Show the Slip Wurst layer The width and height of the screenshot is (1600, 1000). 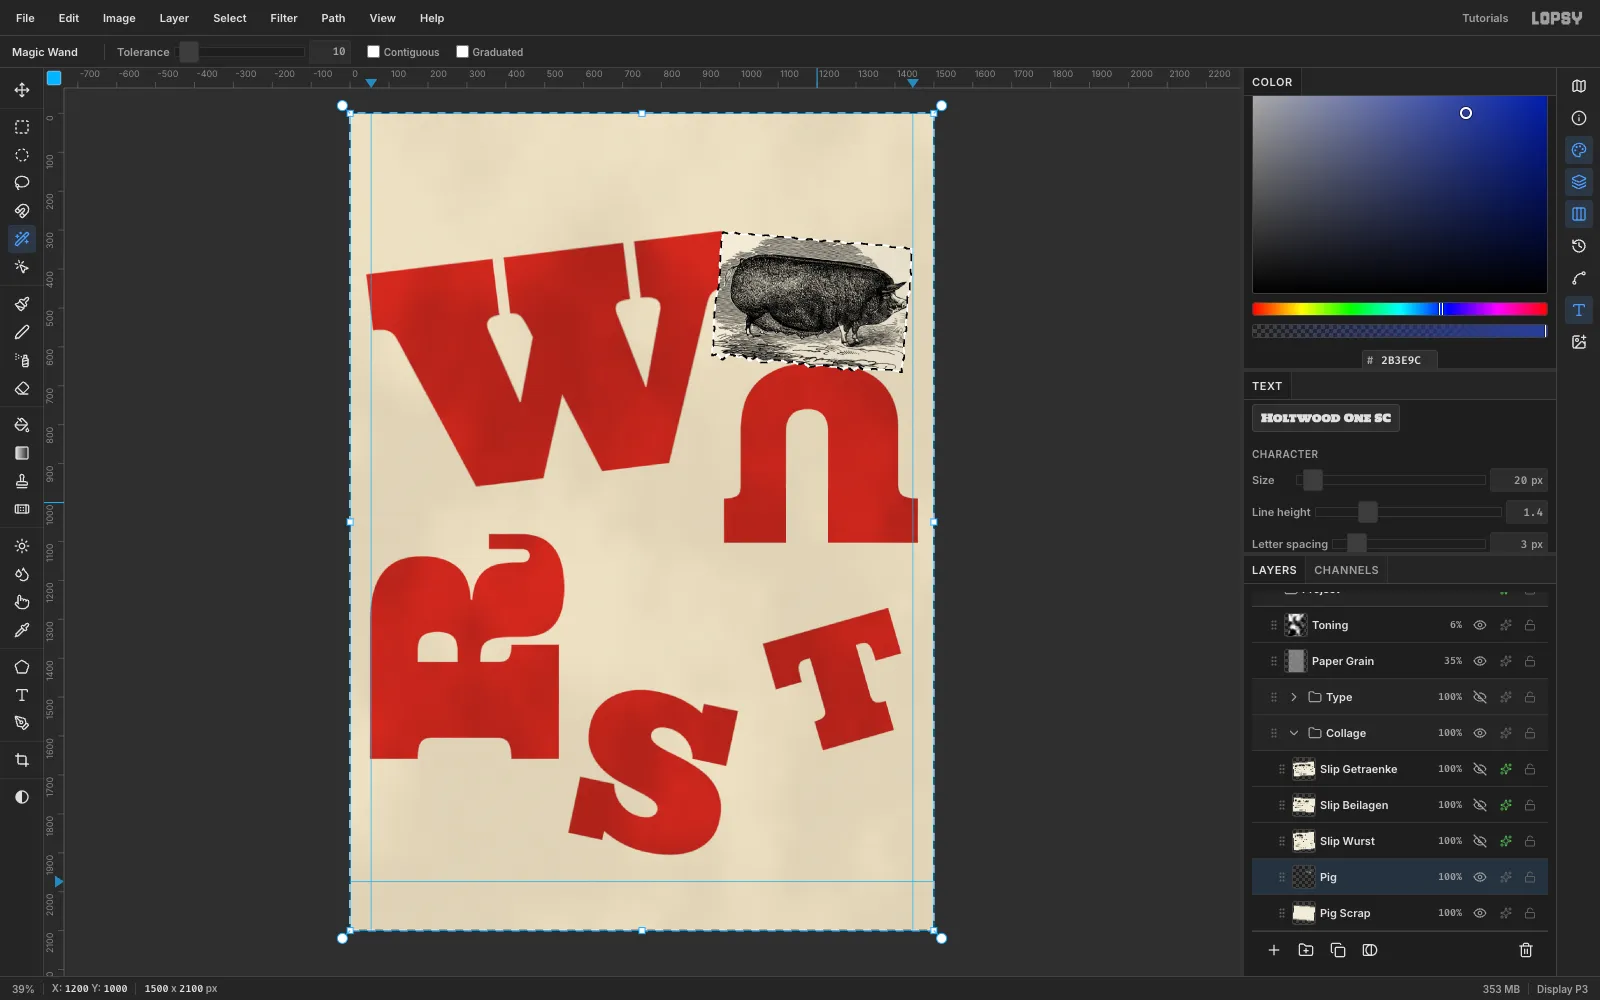pyautogui.click(x=1480, y=841)
